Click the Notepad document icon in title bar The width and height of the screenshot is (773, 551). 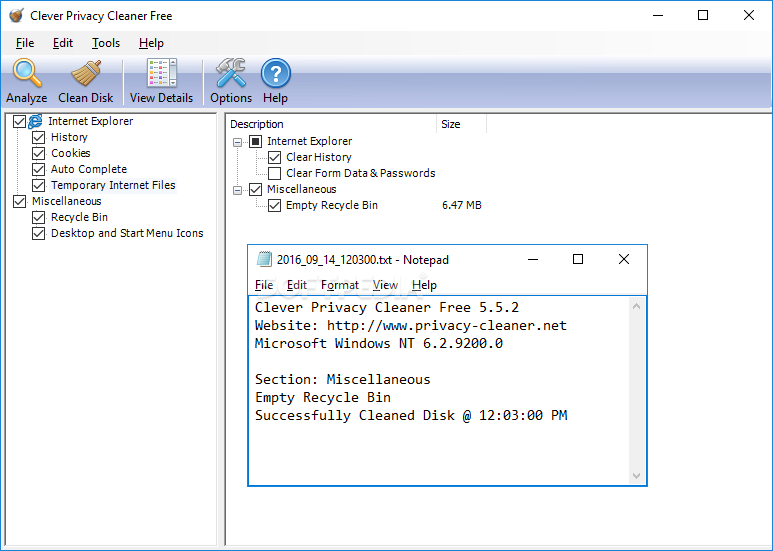pyautogui.click(x=265, y=259)
